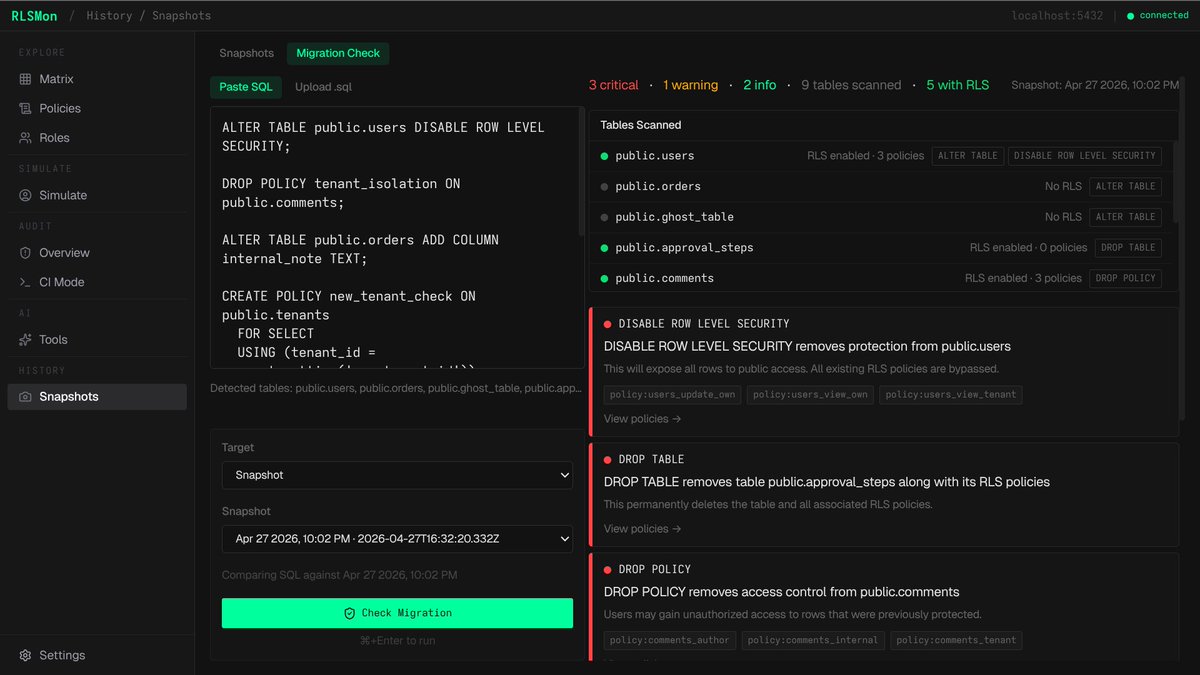
Task: Click the DROP TABLE tag on public.approval_steps row
Action: [x=1128, y=248]
